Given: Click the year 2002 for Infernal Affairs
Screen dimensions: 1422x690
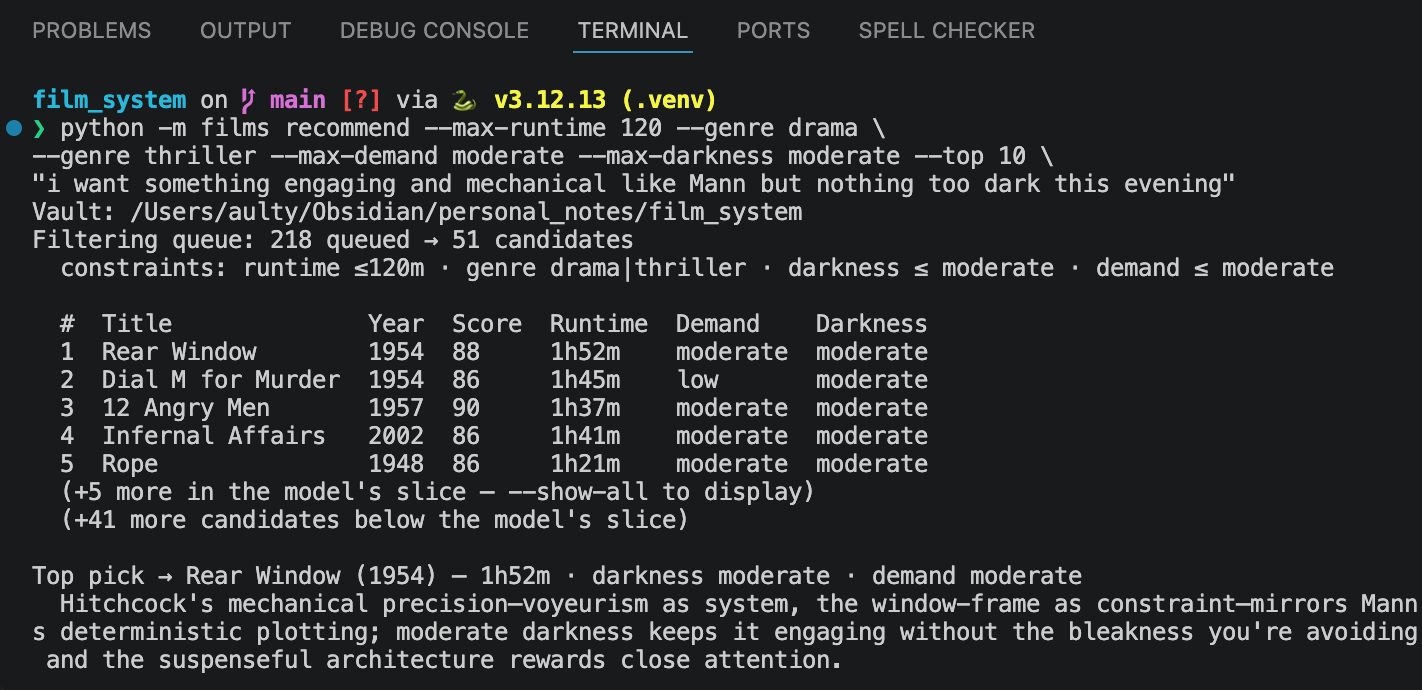Looking at the screenshot, I should point(396,436).
